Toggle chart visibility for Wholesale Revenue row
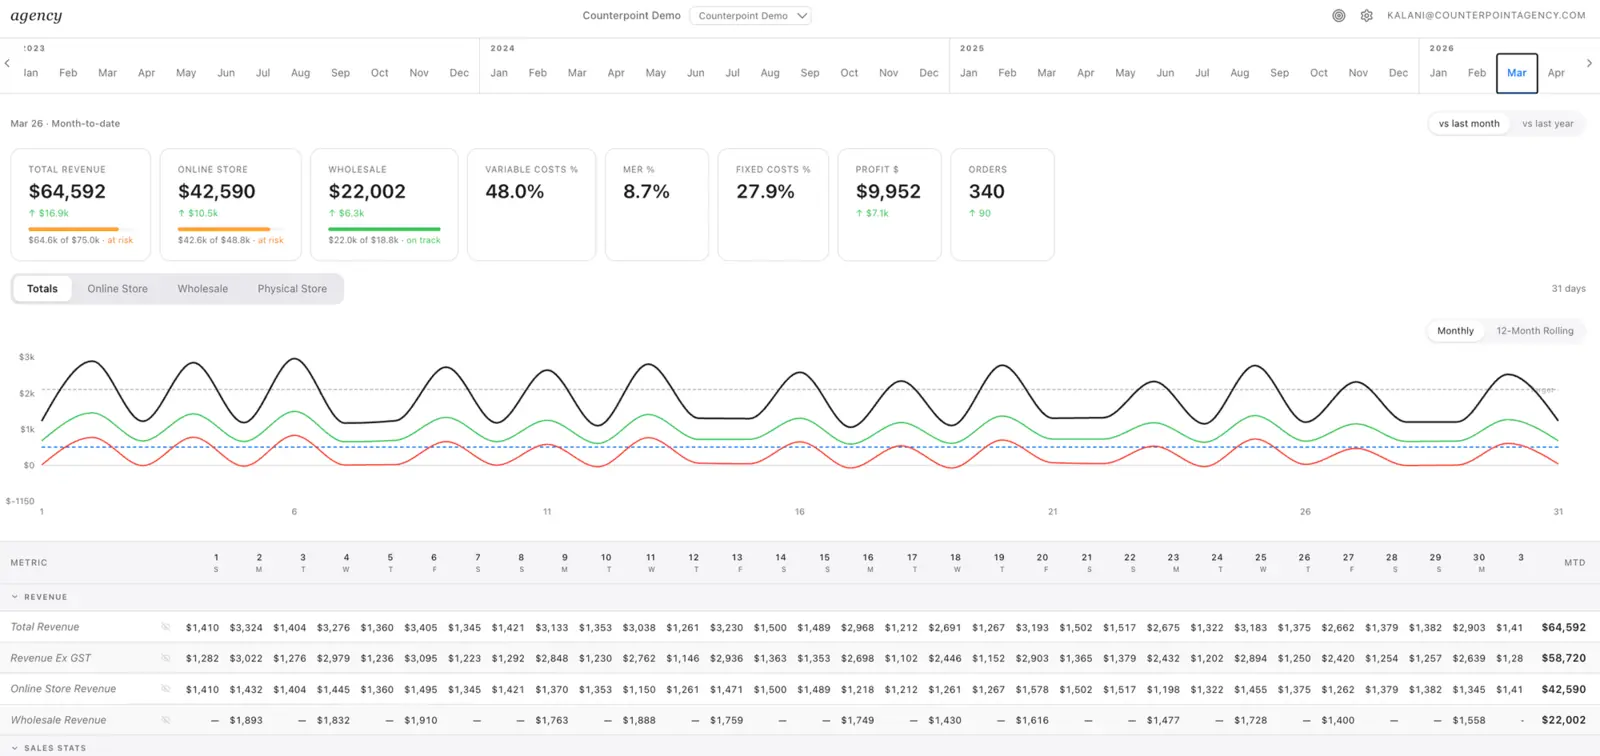Image resolution: width=1600 pixels, height=756 pixels. [x=166, y=720]
